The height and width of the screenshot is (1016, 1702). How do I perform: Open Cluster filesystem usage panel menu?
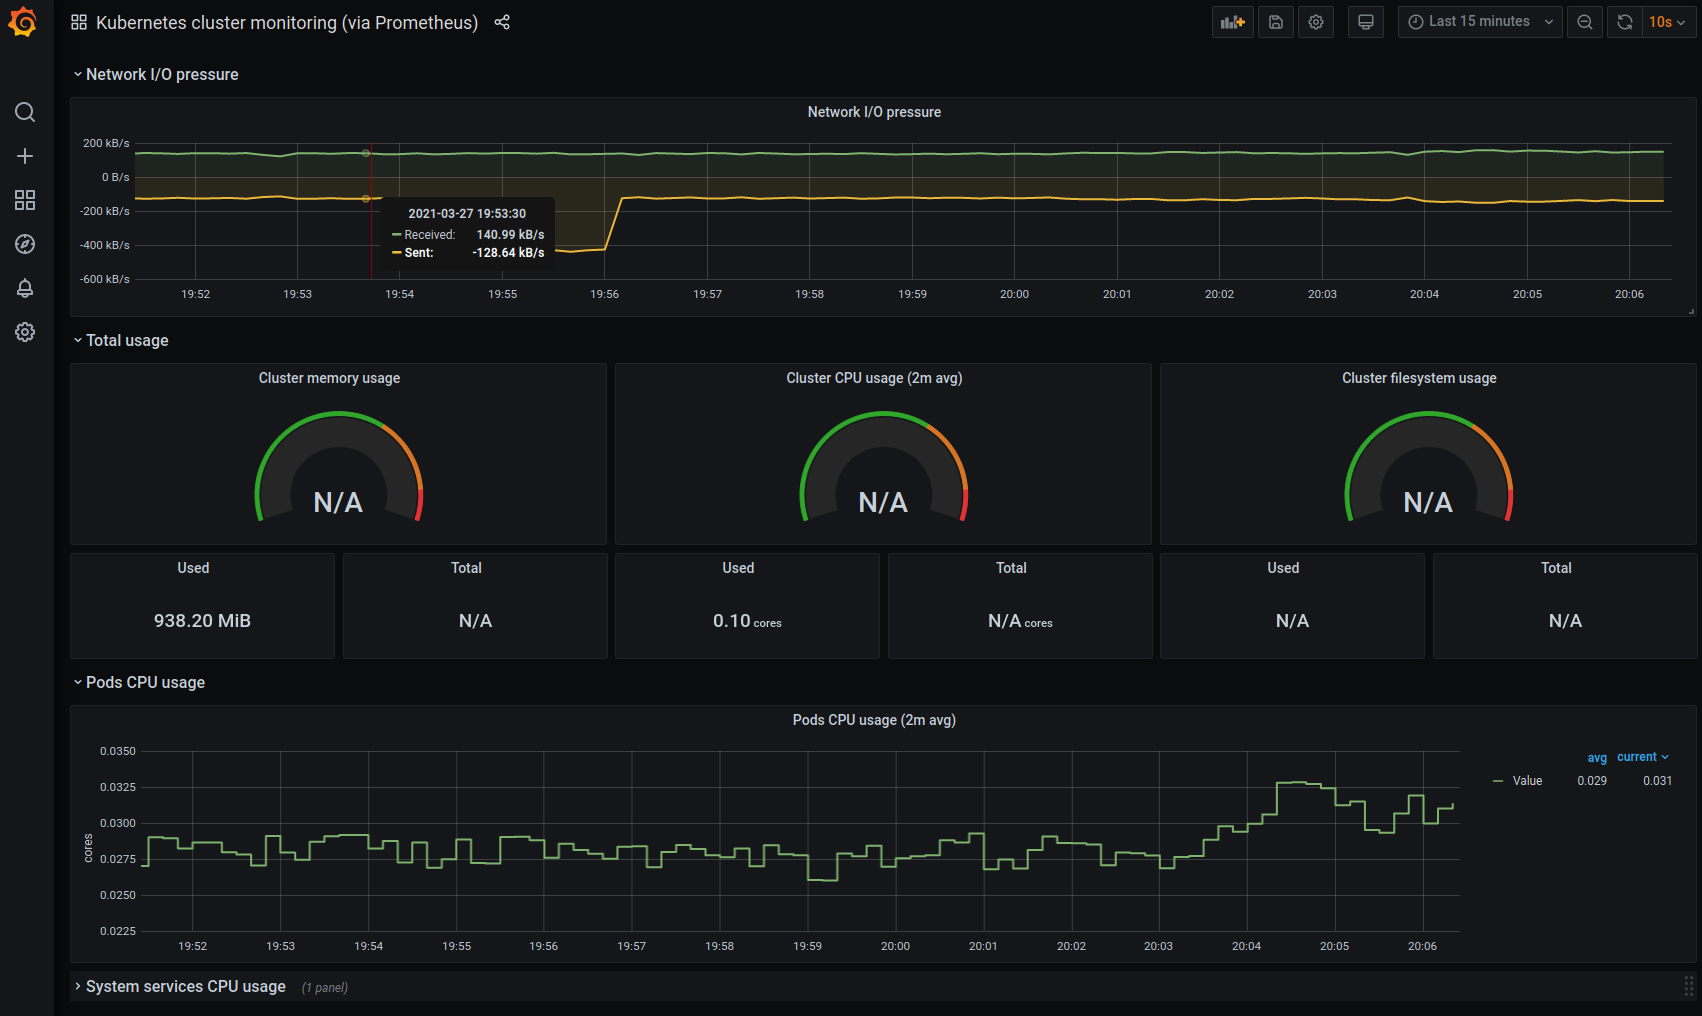pyautogui.click(x=1419, y=378)
